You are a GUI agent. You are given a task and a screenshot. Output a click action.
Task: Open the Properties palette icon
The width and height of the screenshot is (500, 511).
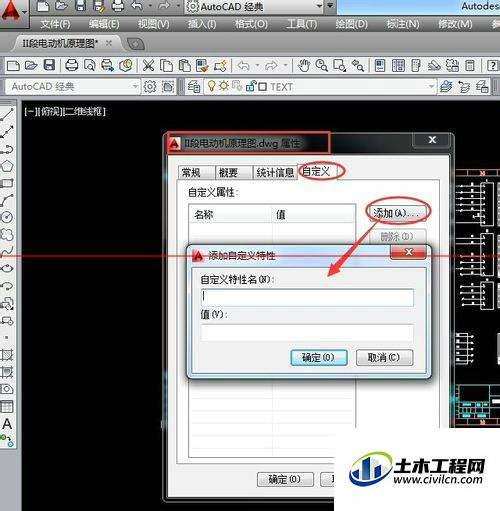pos(380,66)
